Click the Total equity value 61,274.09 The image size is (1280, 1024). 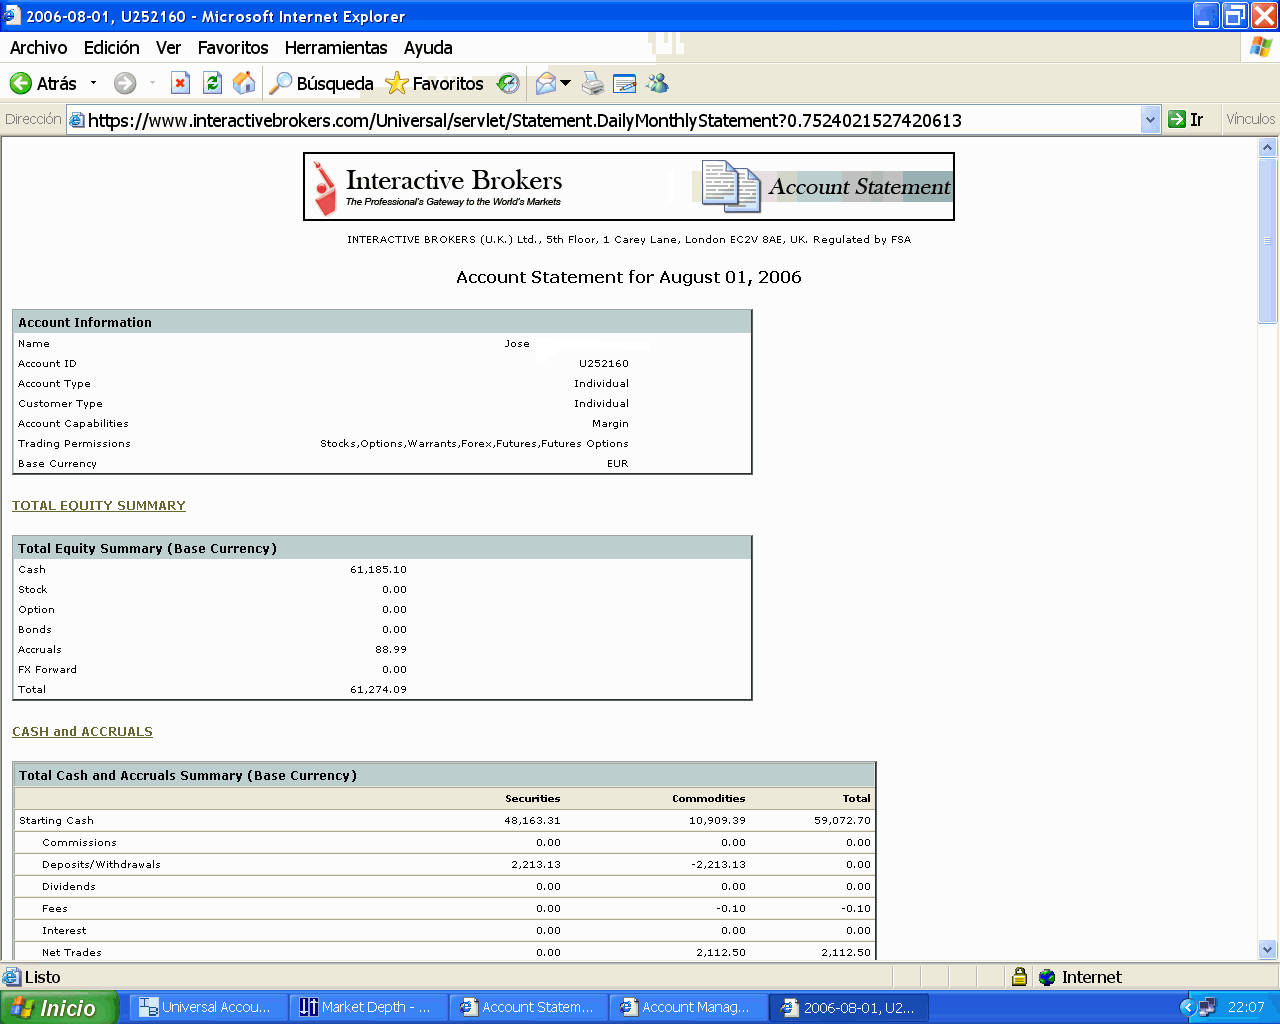(378, 689)
